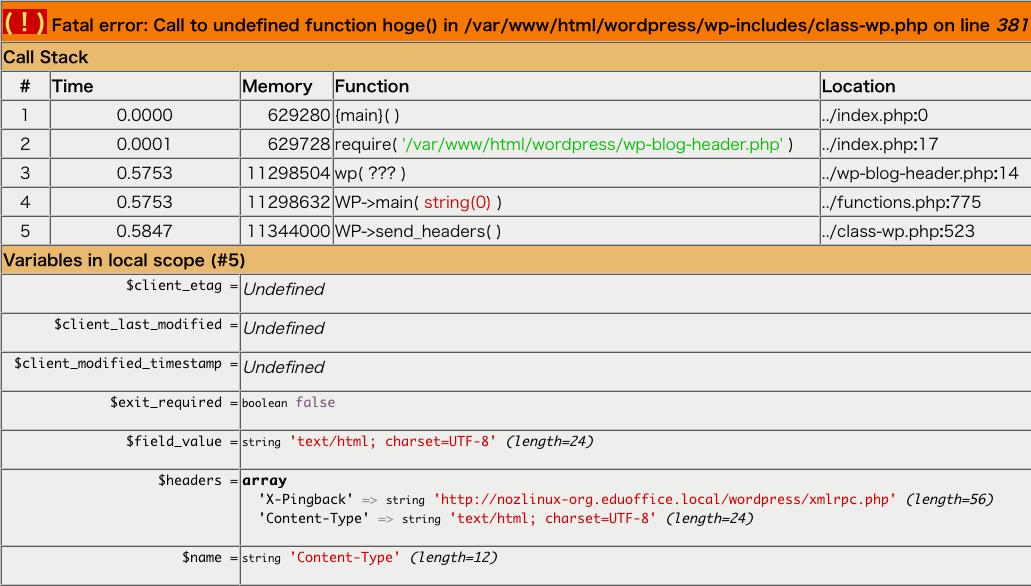Click the 'Location' column header
The image size is (1031, 586).
tap(858, 86)
